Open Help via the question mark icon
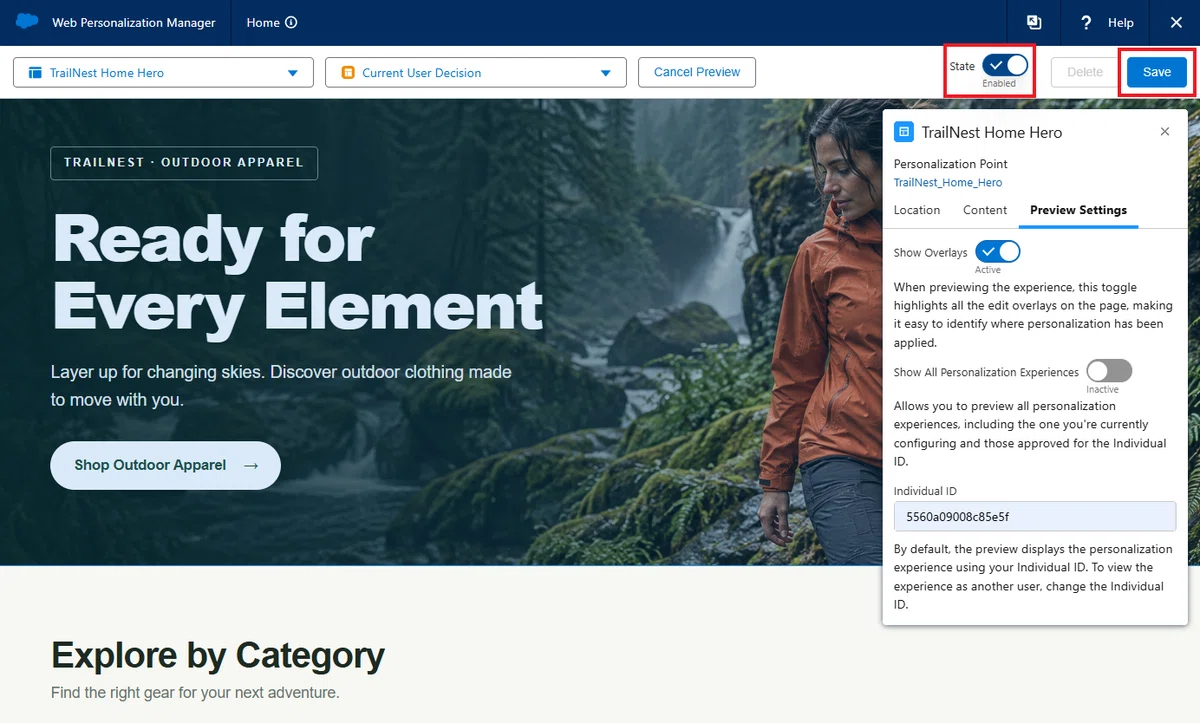Viewport: 1200px width, 723px height. point(1086,22)
